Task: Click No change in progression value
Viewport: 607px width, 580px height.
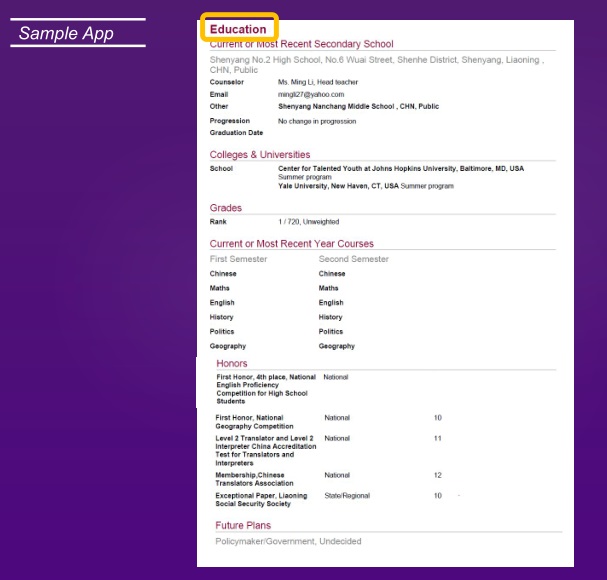Action: coord(317,121)
